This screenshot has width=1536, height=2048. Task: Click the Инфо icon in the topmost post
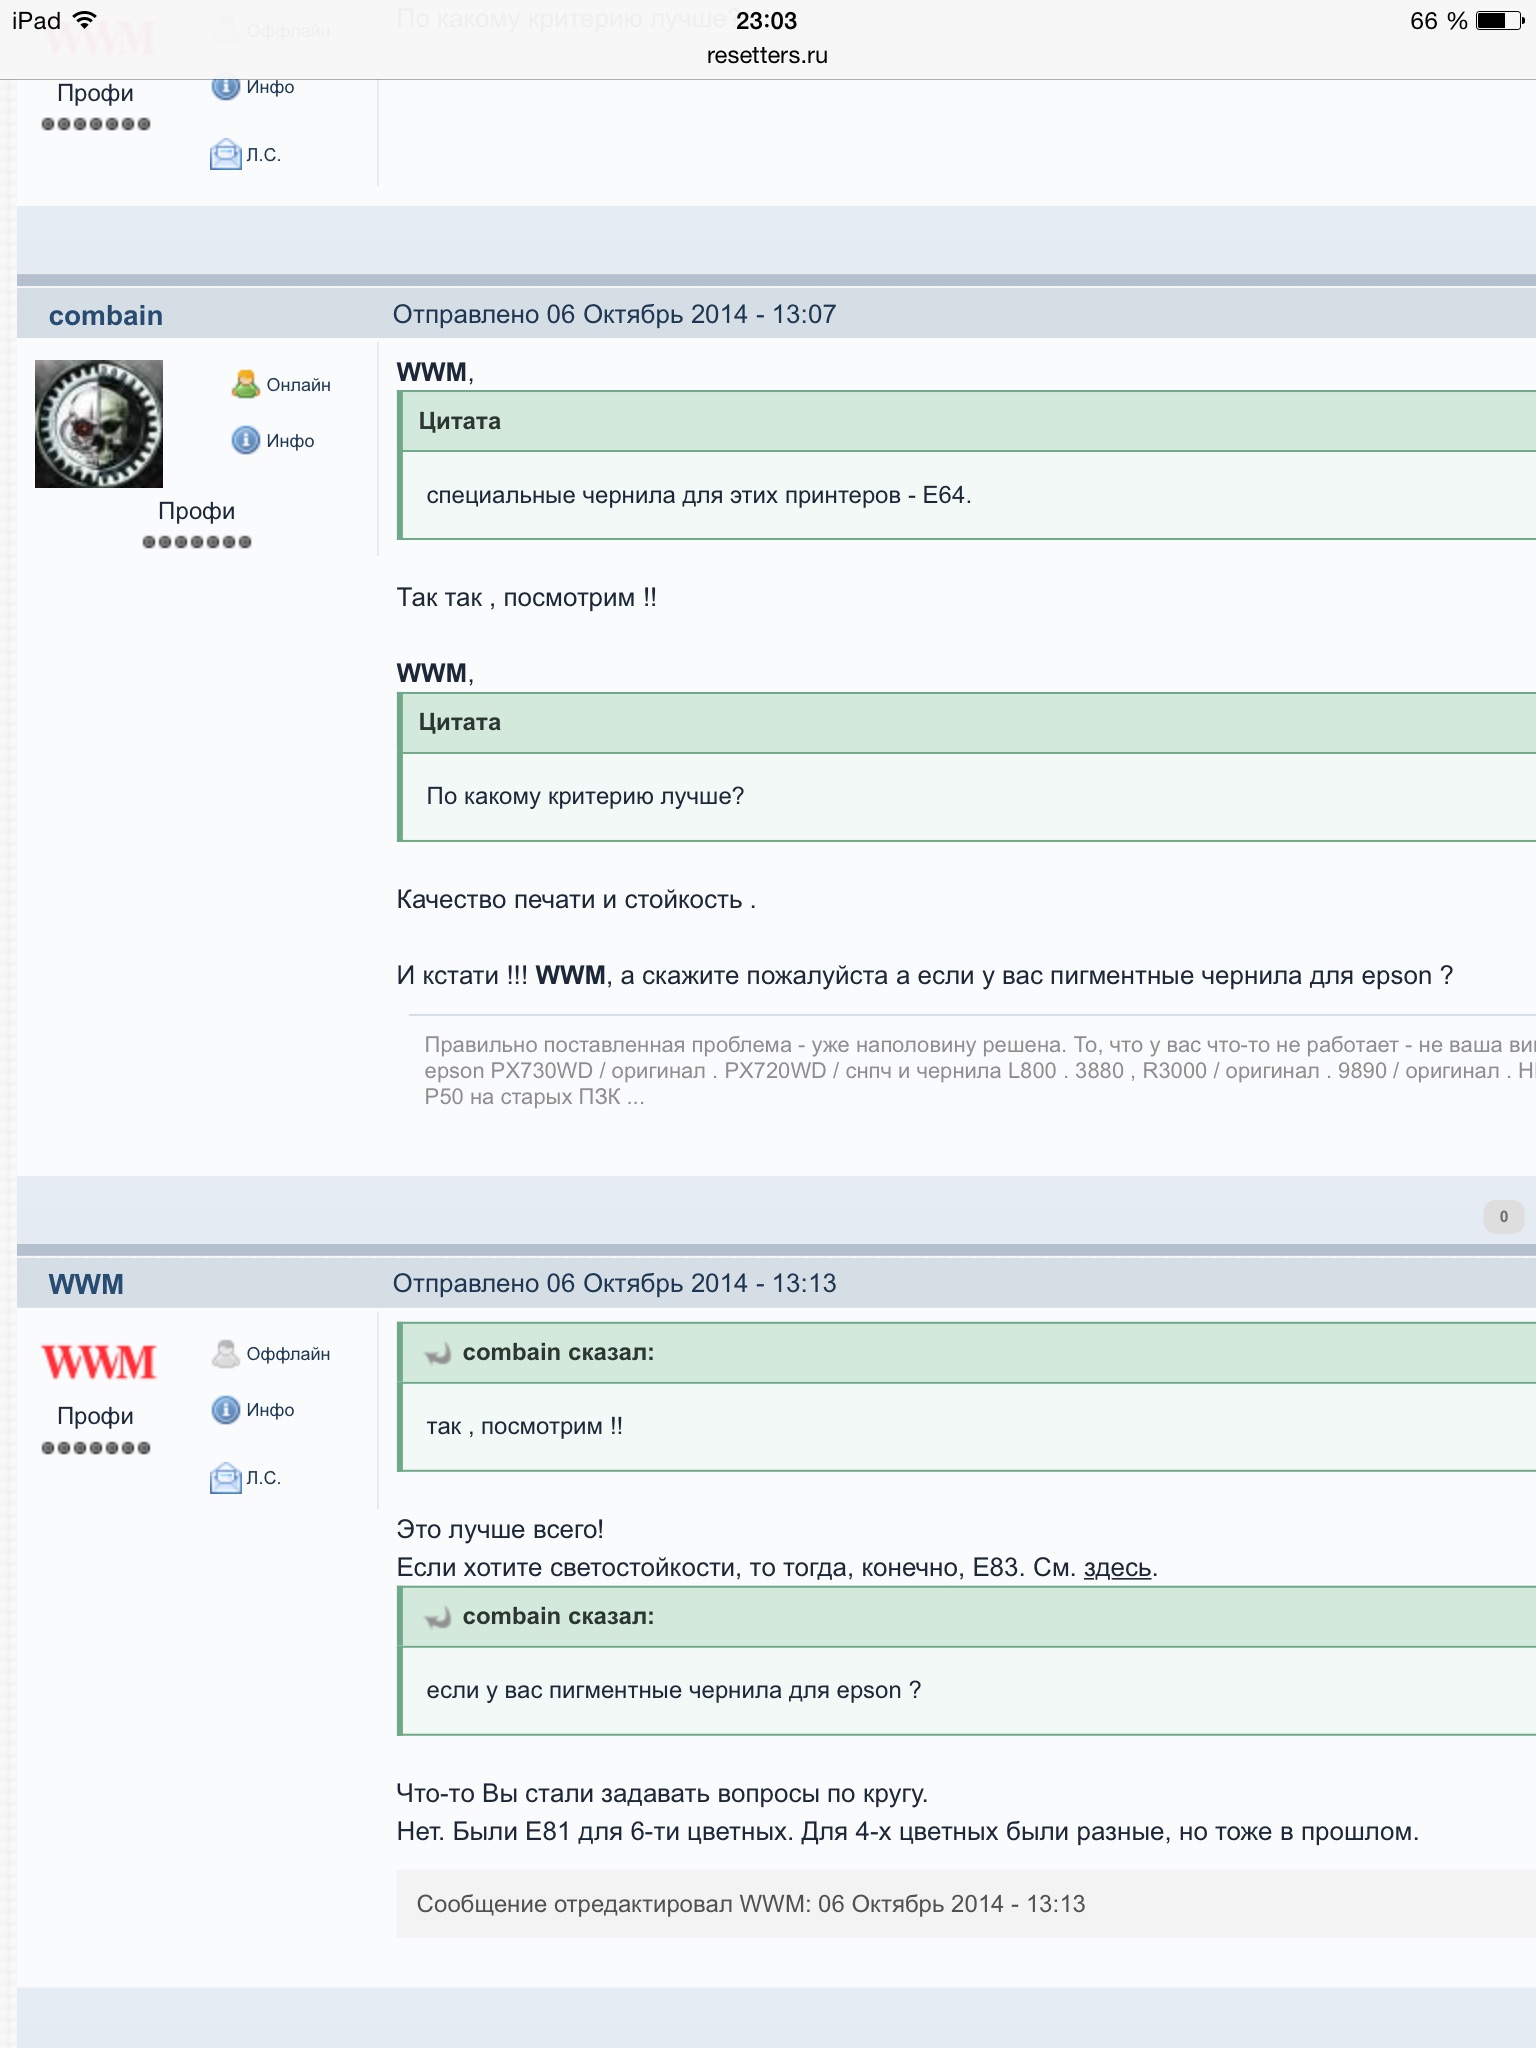tap(226, 88)
